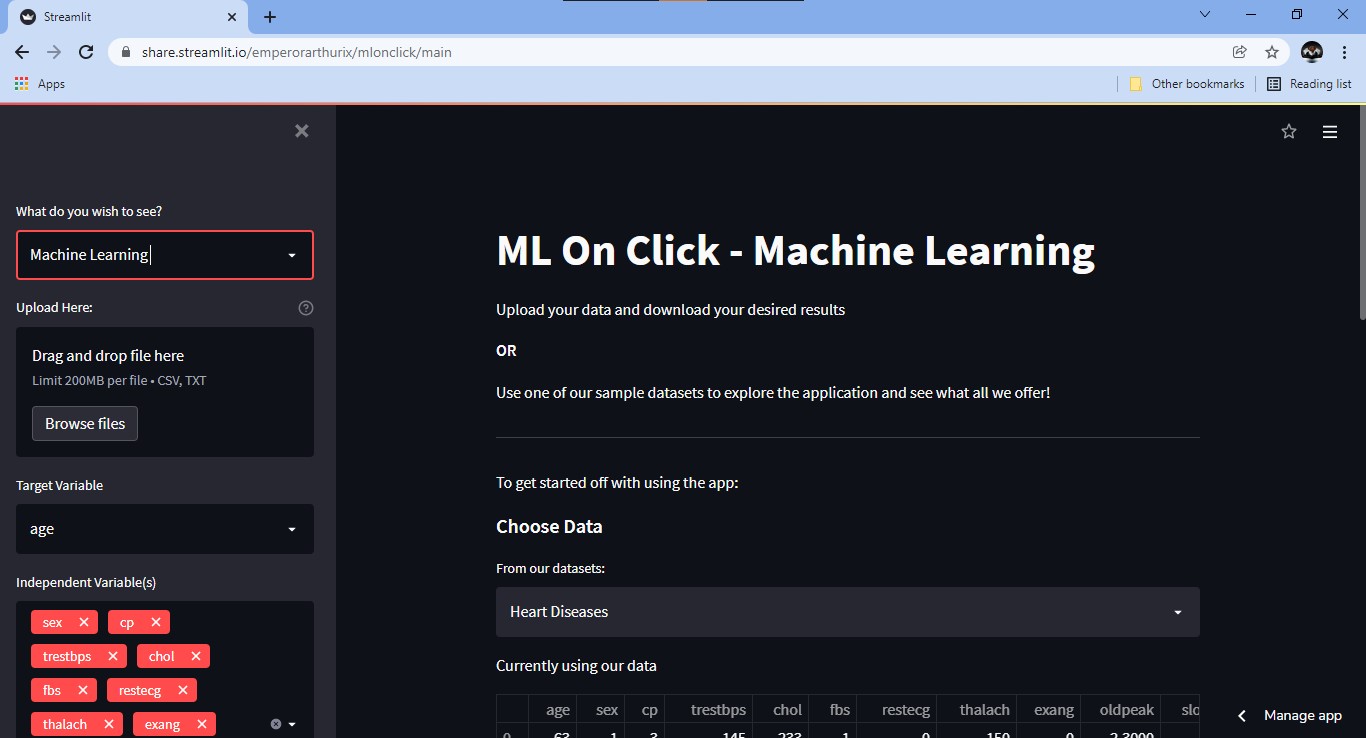Expand the Heart Diseases dataset dropdown

(848, 612)
